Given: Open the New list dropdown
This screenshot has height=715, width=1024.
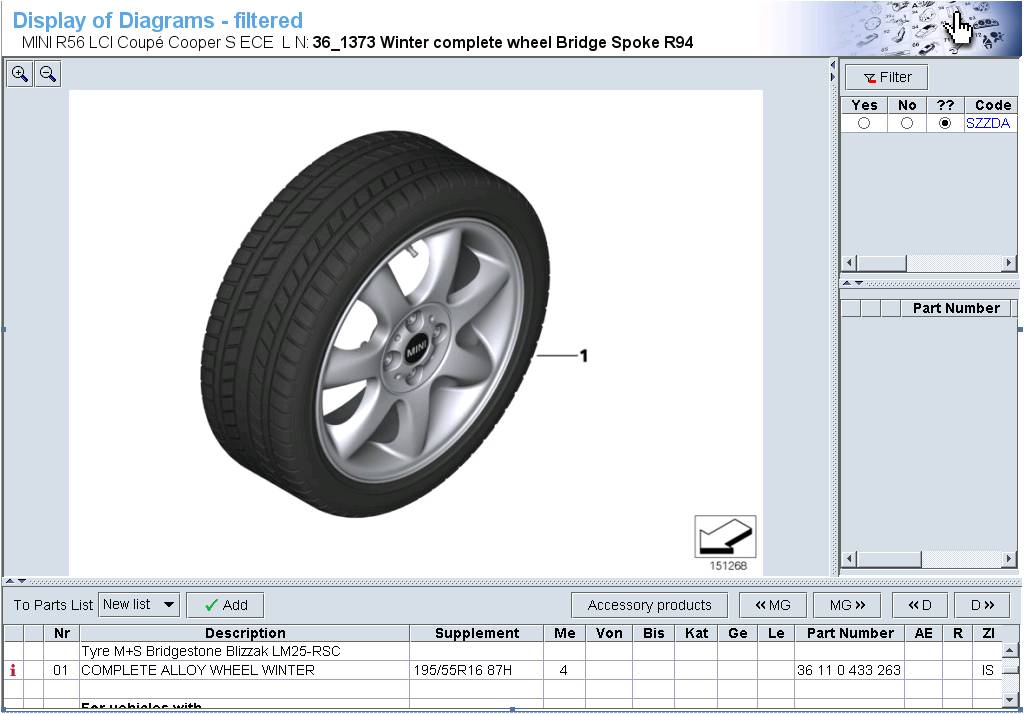Looking at the screenshot, I should tap(139, 605).
